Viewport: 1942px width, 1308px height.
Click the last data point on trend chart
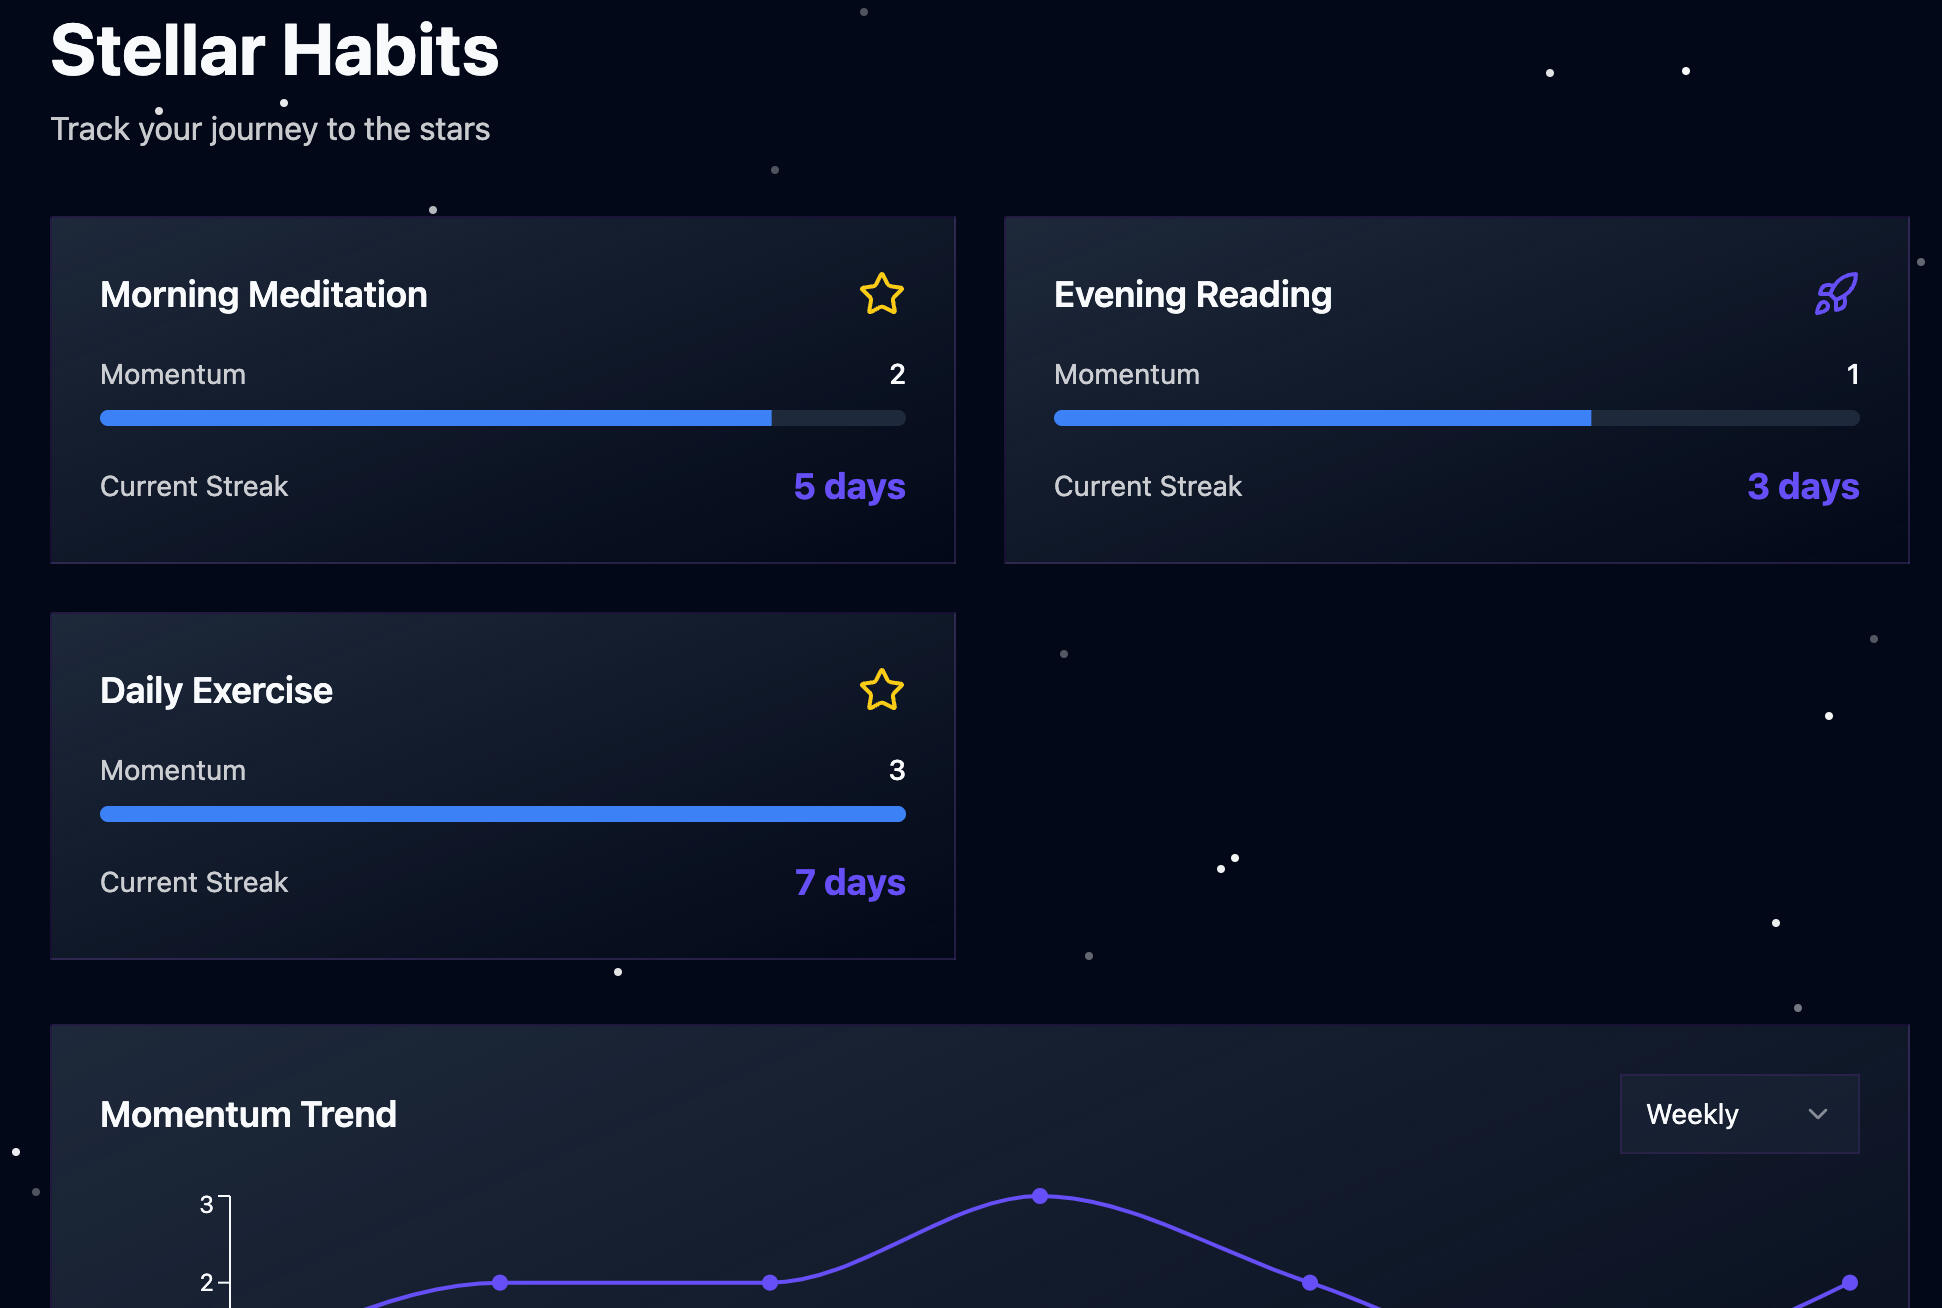point(1850,1283)
